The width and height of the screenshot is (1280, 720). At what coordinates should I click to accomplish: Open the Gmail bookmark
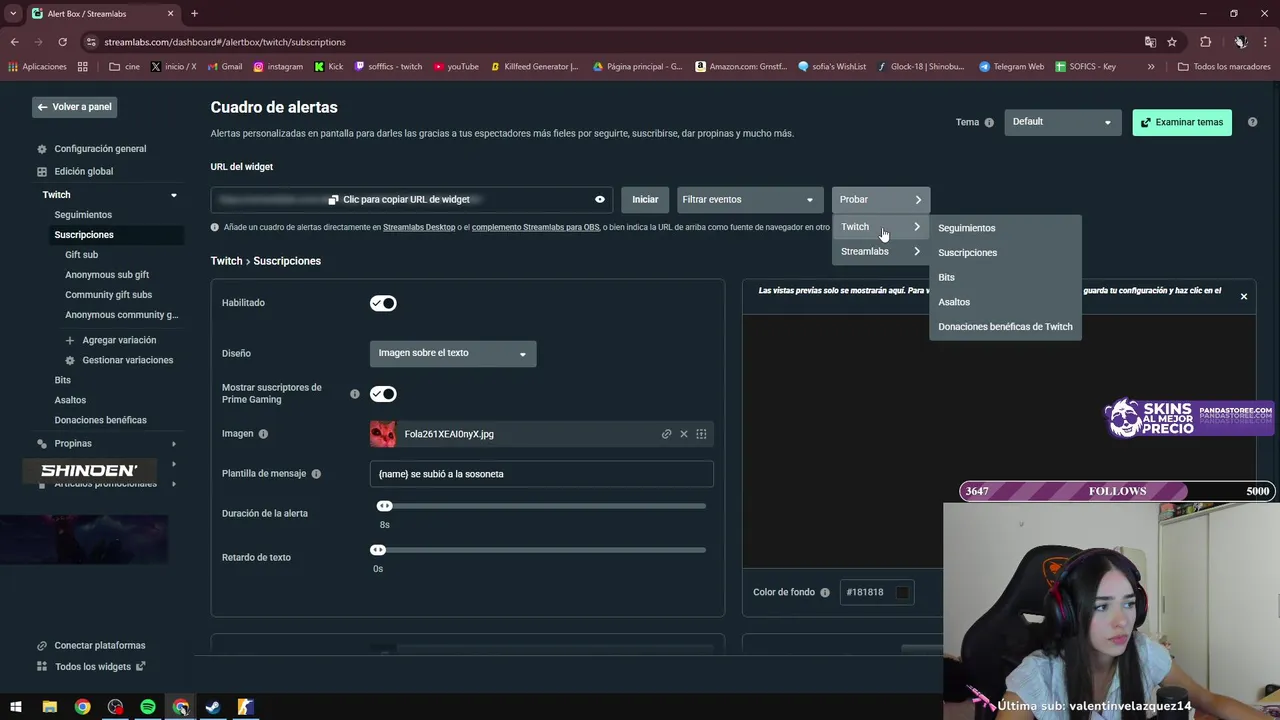(x=225, y=67)
